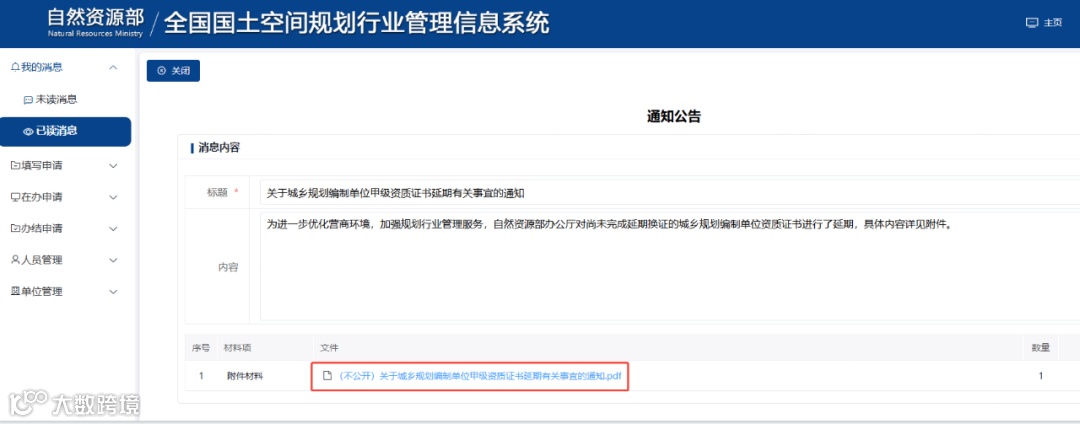Viewport: 1080px width, 424px height.
Task: Click the chevron next to 人员管理
Action: tap(114, 260)
